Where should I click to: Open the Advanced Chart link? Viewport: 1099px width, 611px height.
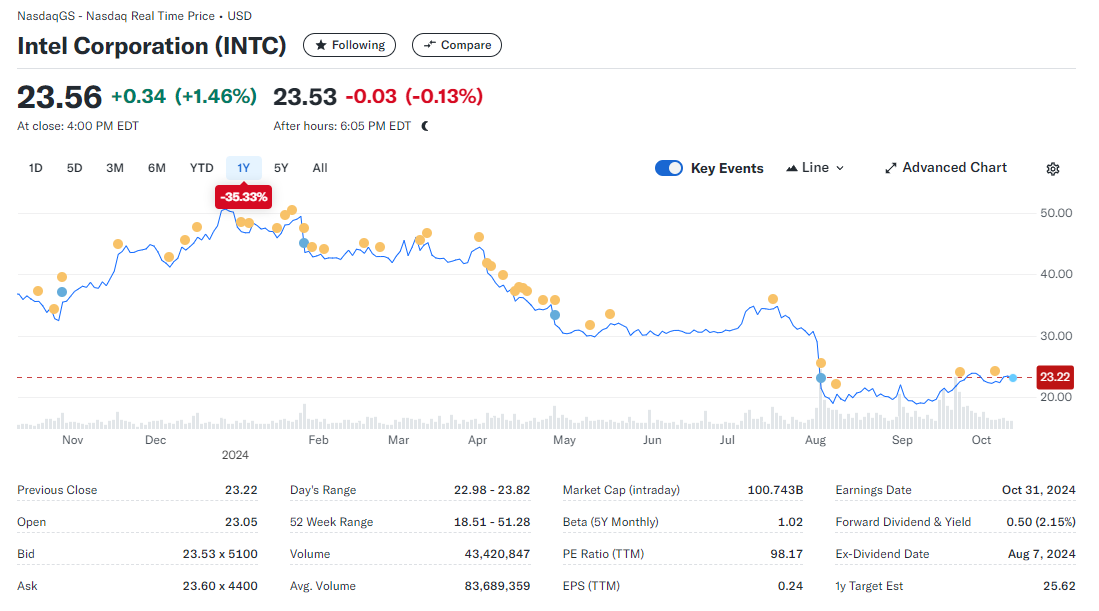(x=946, y=168)
